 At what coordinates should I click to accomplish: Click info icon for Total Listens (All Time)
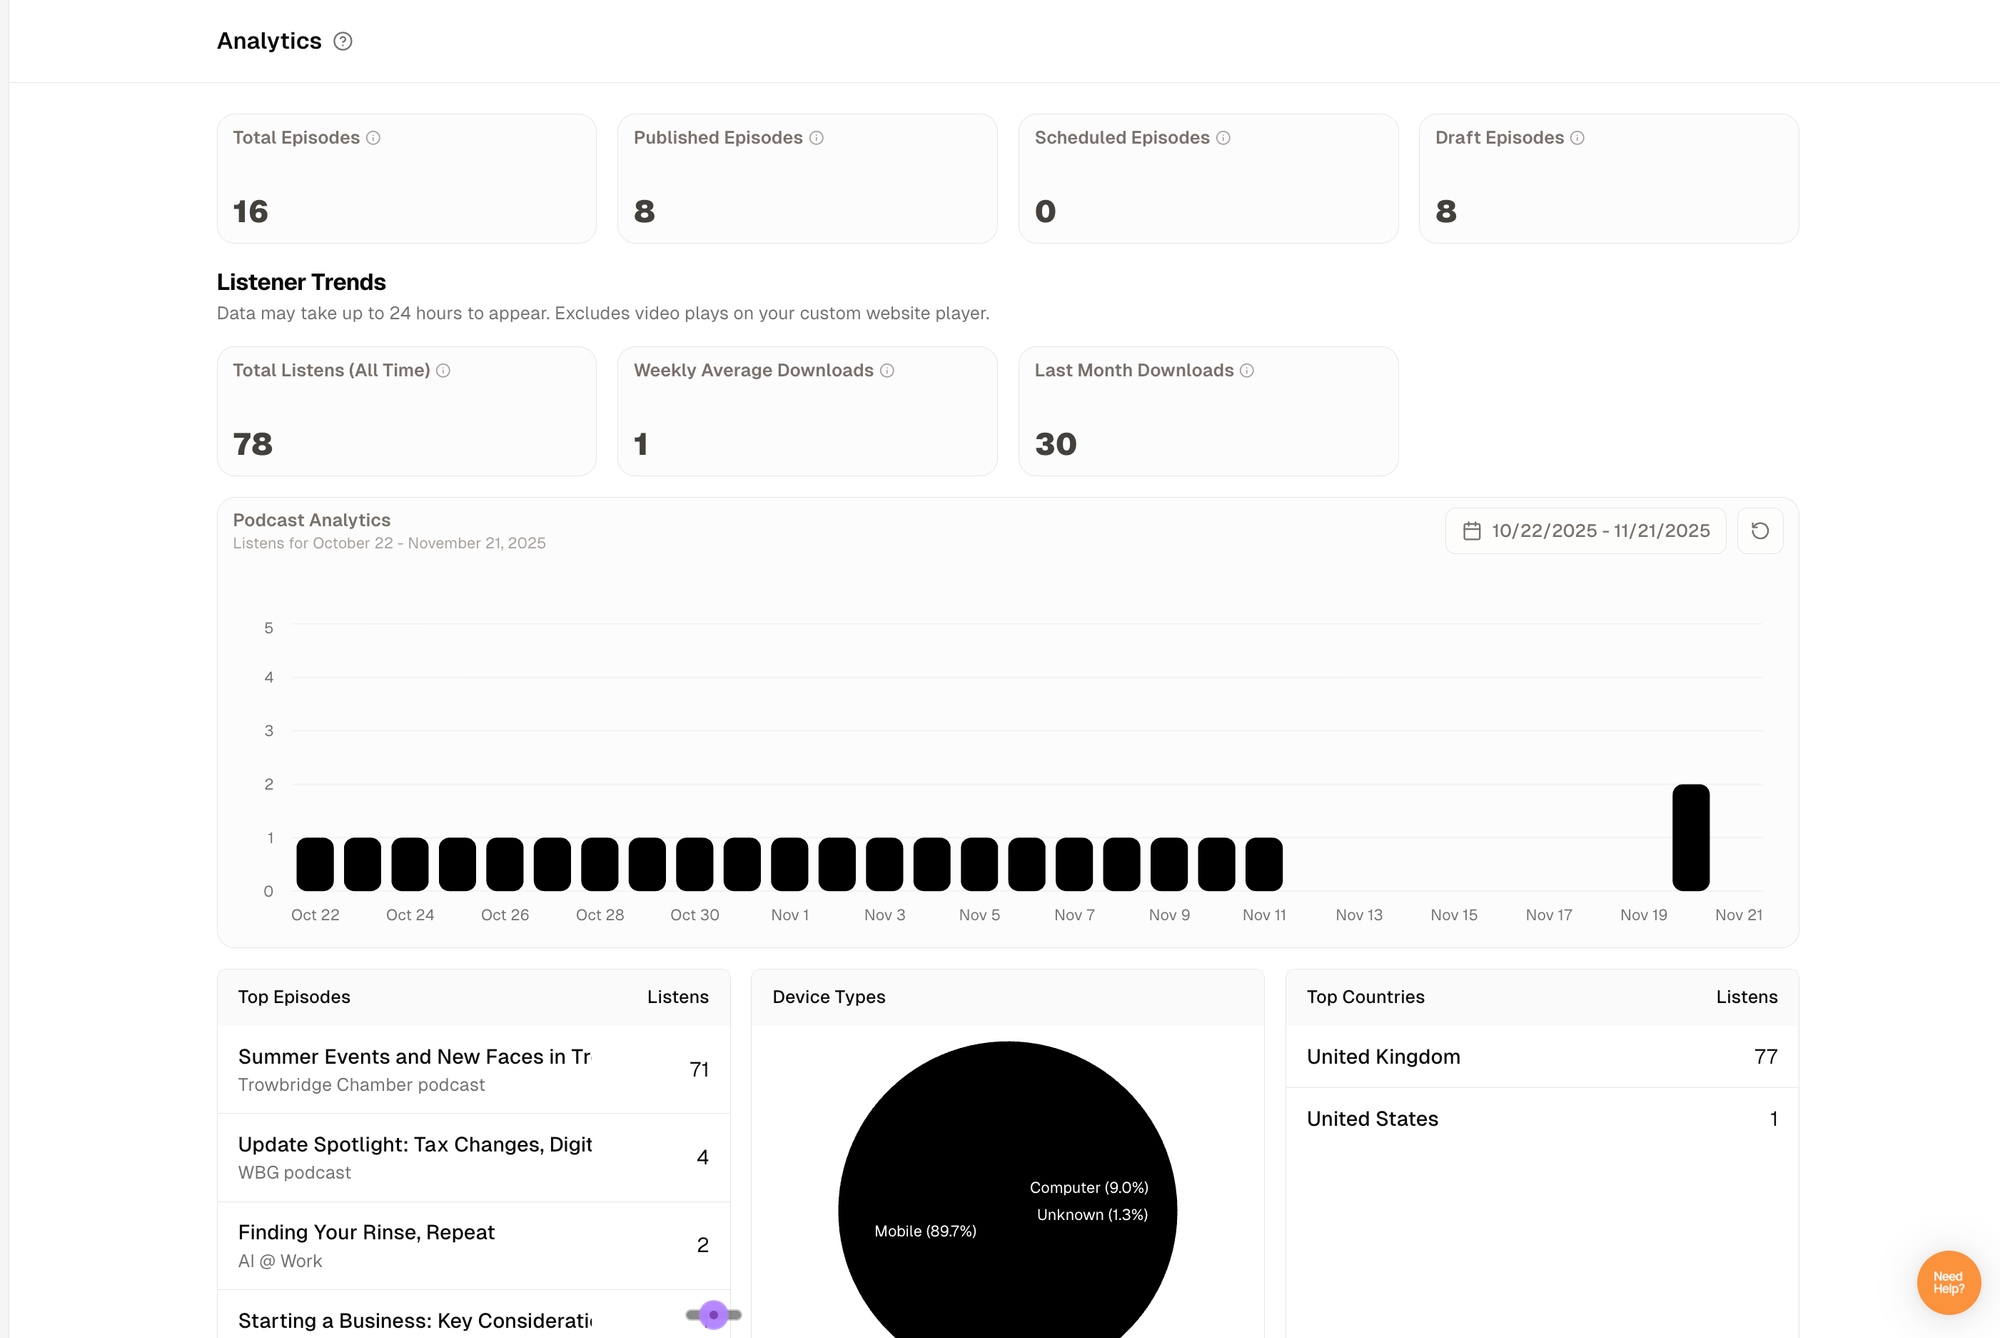pyautogui.click(x=443, y=370)
